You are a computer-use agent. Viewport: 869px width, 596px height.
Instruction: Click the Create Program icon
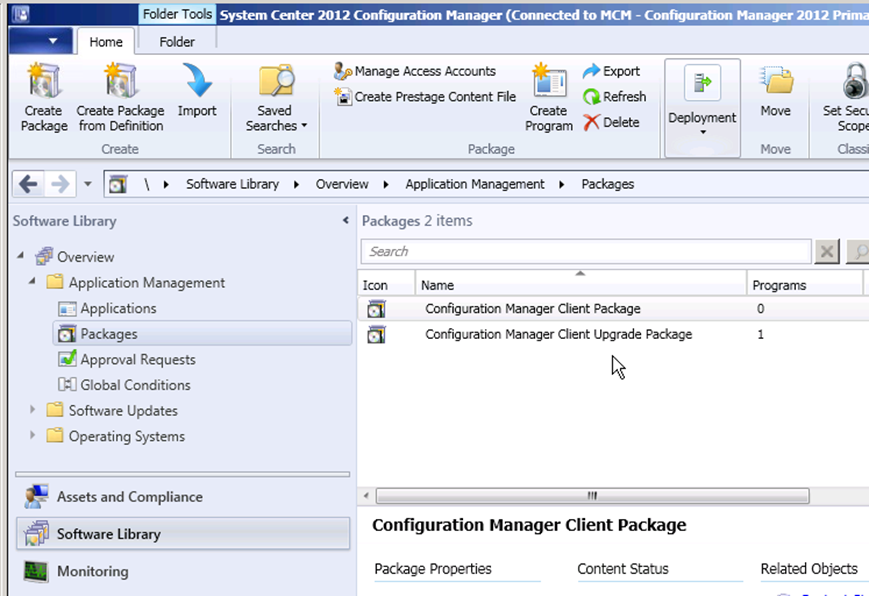tap(549, 81)
